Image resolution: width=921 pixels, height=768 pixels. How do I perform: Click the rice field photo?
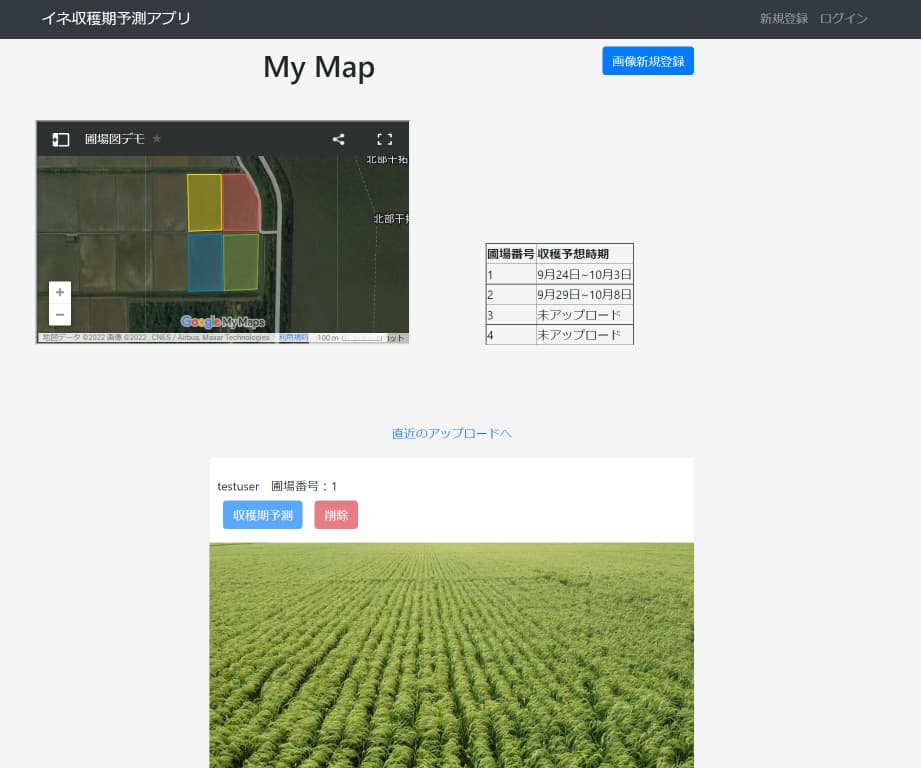pyautogui.click(x=451, y=655)
